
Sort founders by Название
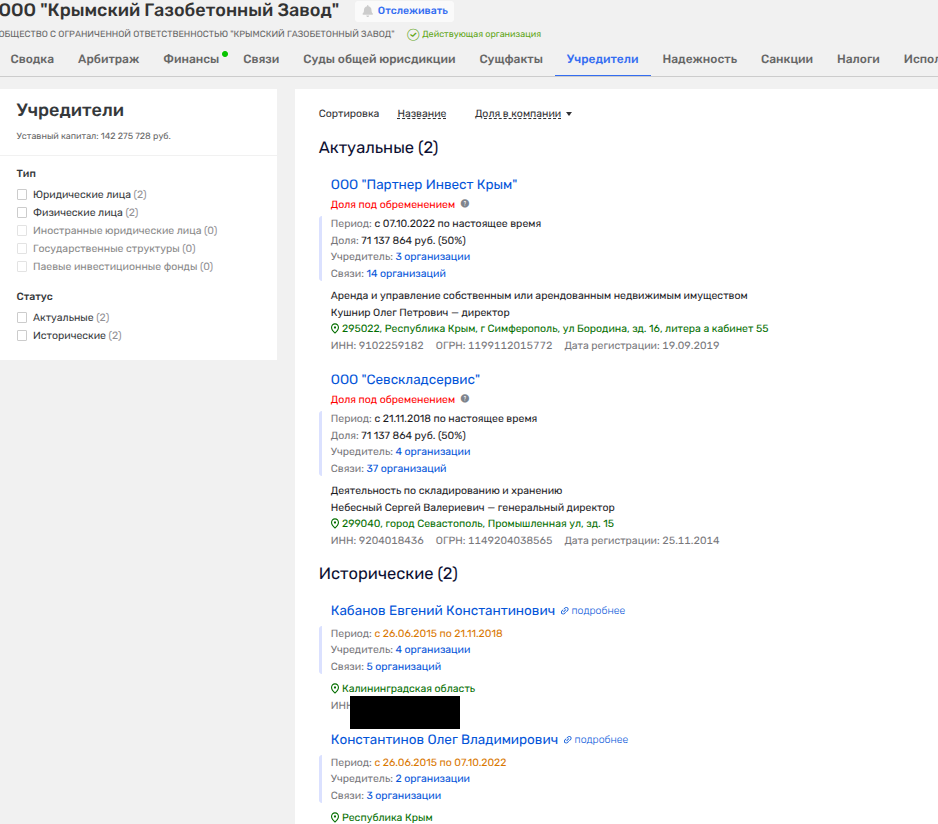coord(421,114)
